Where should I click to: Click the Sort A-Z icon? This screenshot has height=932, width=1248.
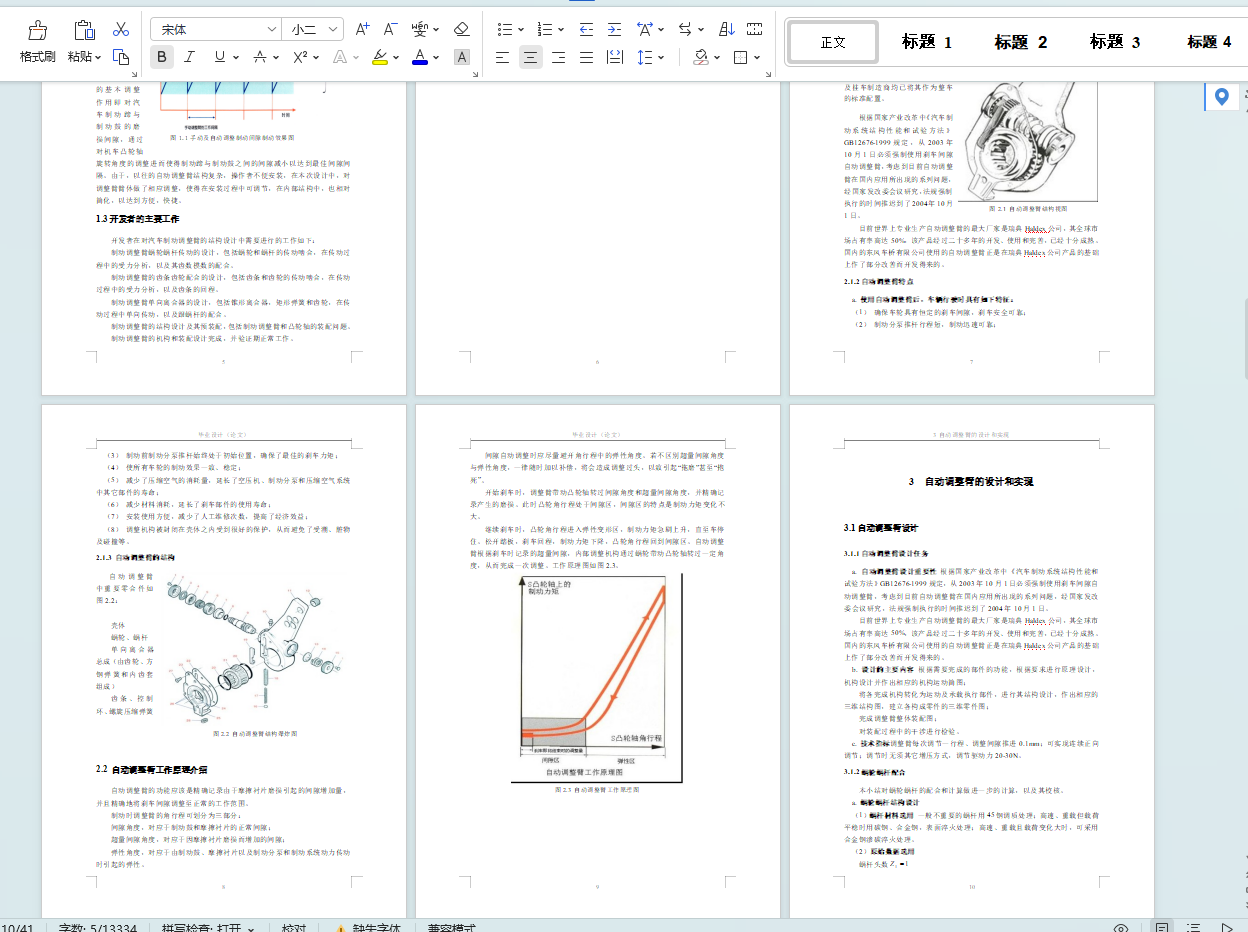pyautogui.click(x=727, y=30)
